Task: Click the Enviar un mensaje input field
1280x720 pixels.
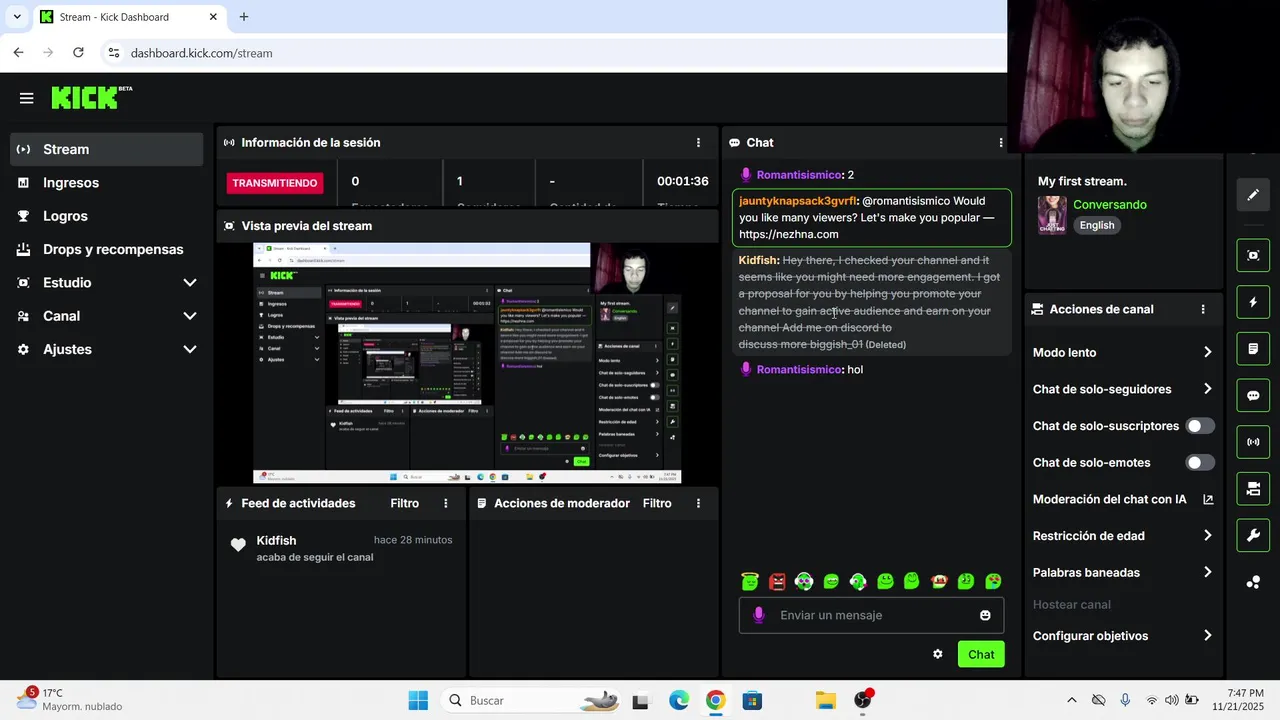Action: pos(871,615)
